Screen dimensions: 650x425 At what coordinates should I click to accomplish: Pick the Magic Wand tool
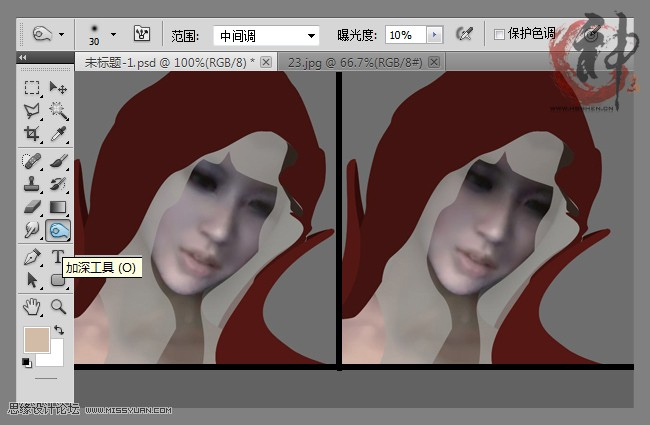tap(58, 111)
